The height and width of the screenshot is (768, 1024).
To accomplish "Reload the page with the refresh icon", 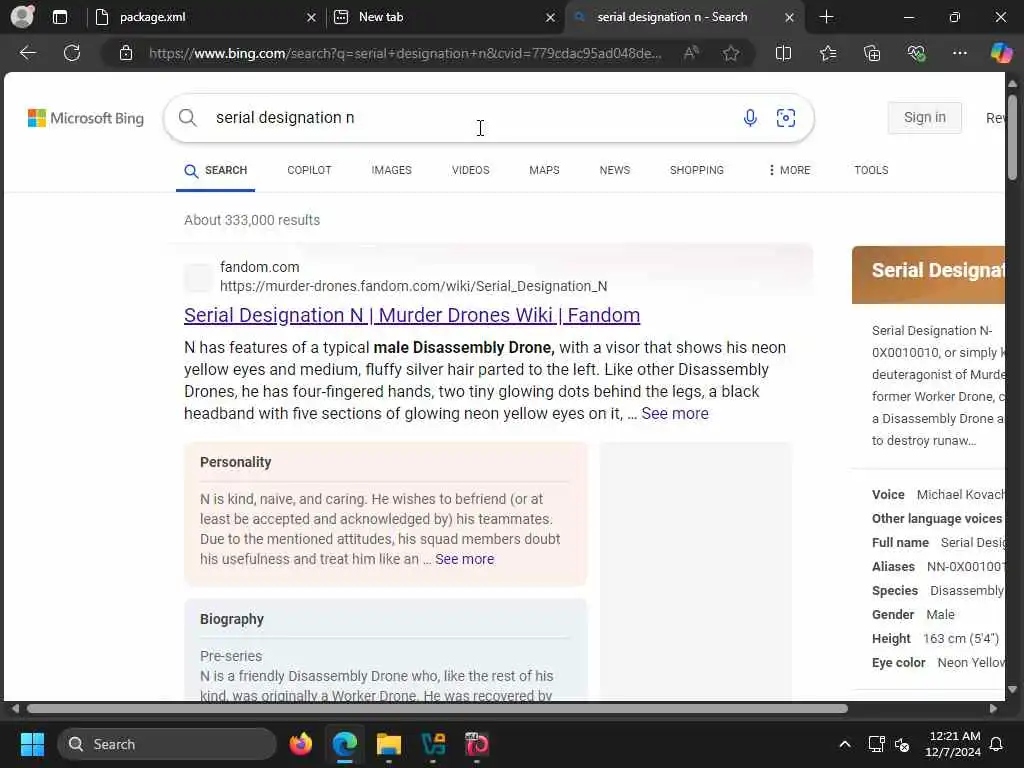I will pos(72,53).
